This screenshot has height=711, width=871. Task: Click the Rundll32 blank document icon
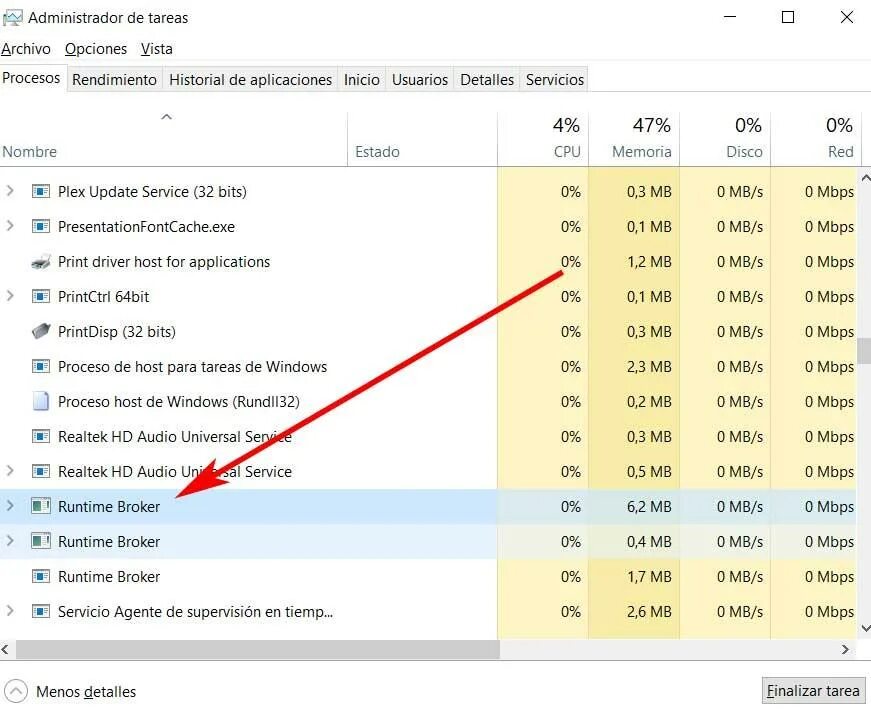click(41, 402)
